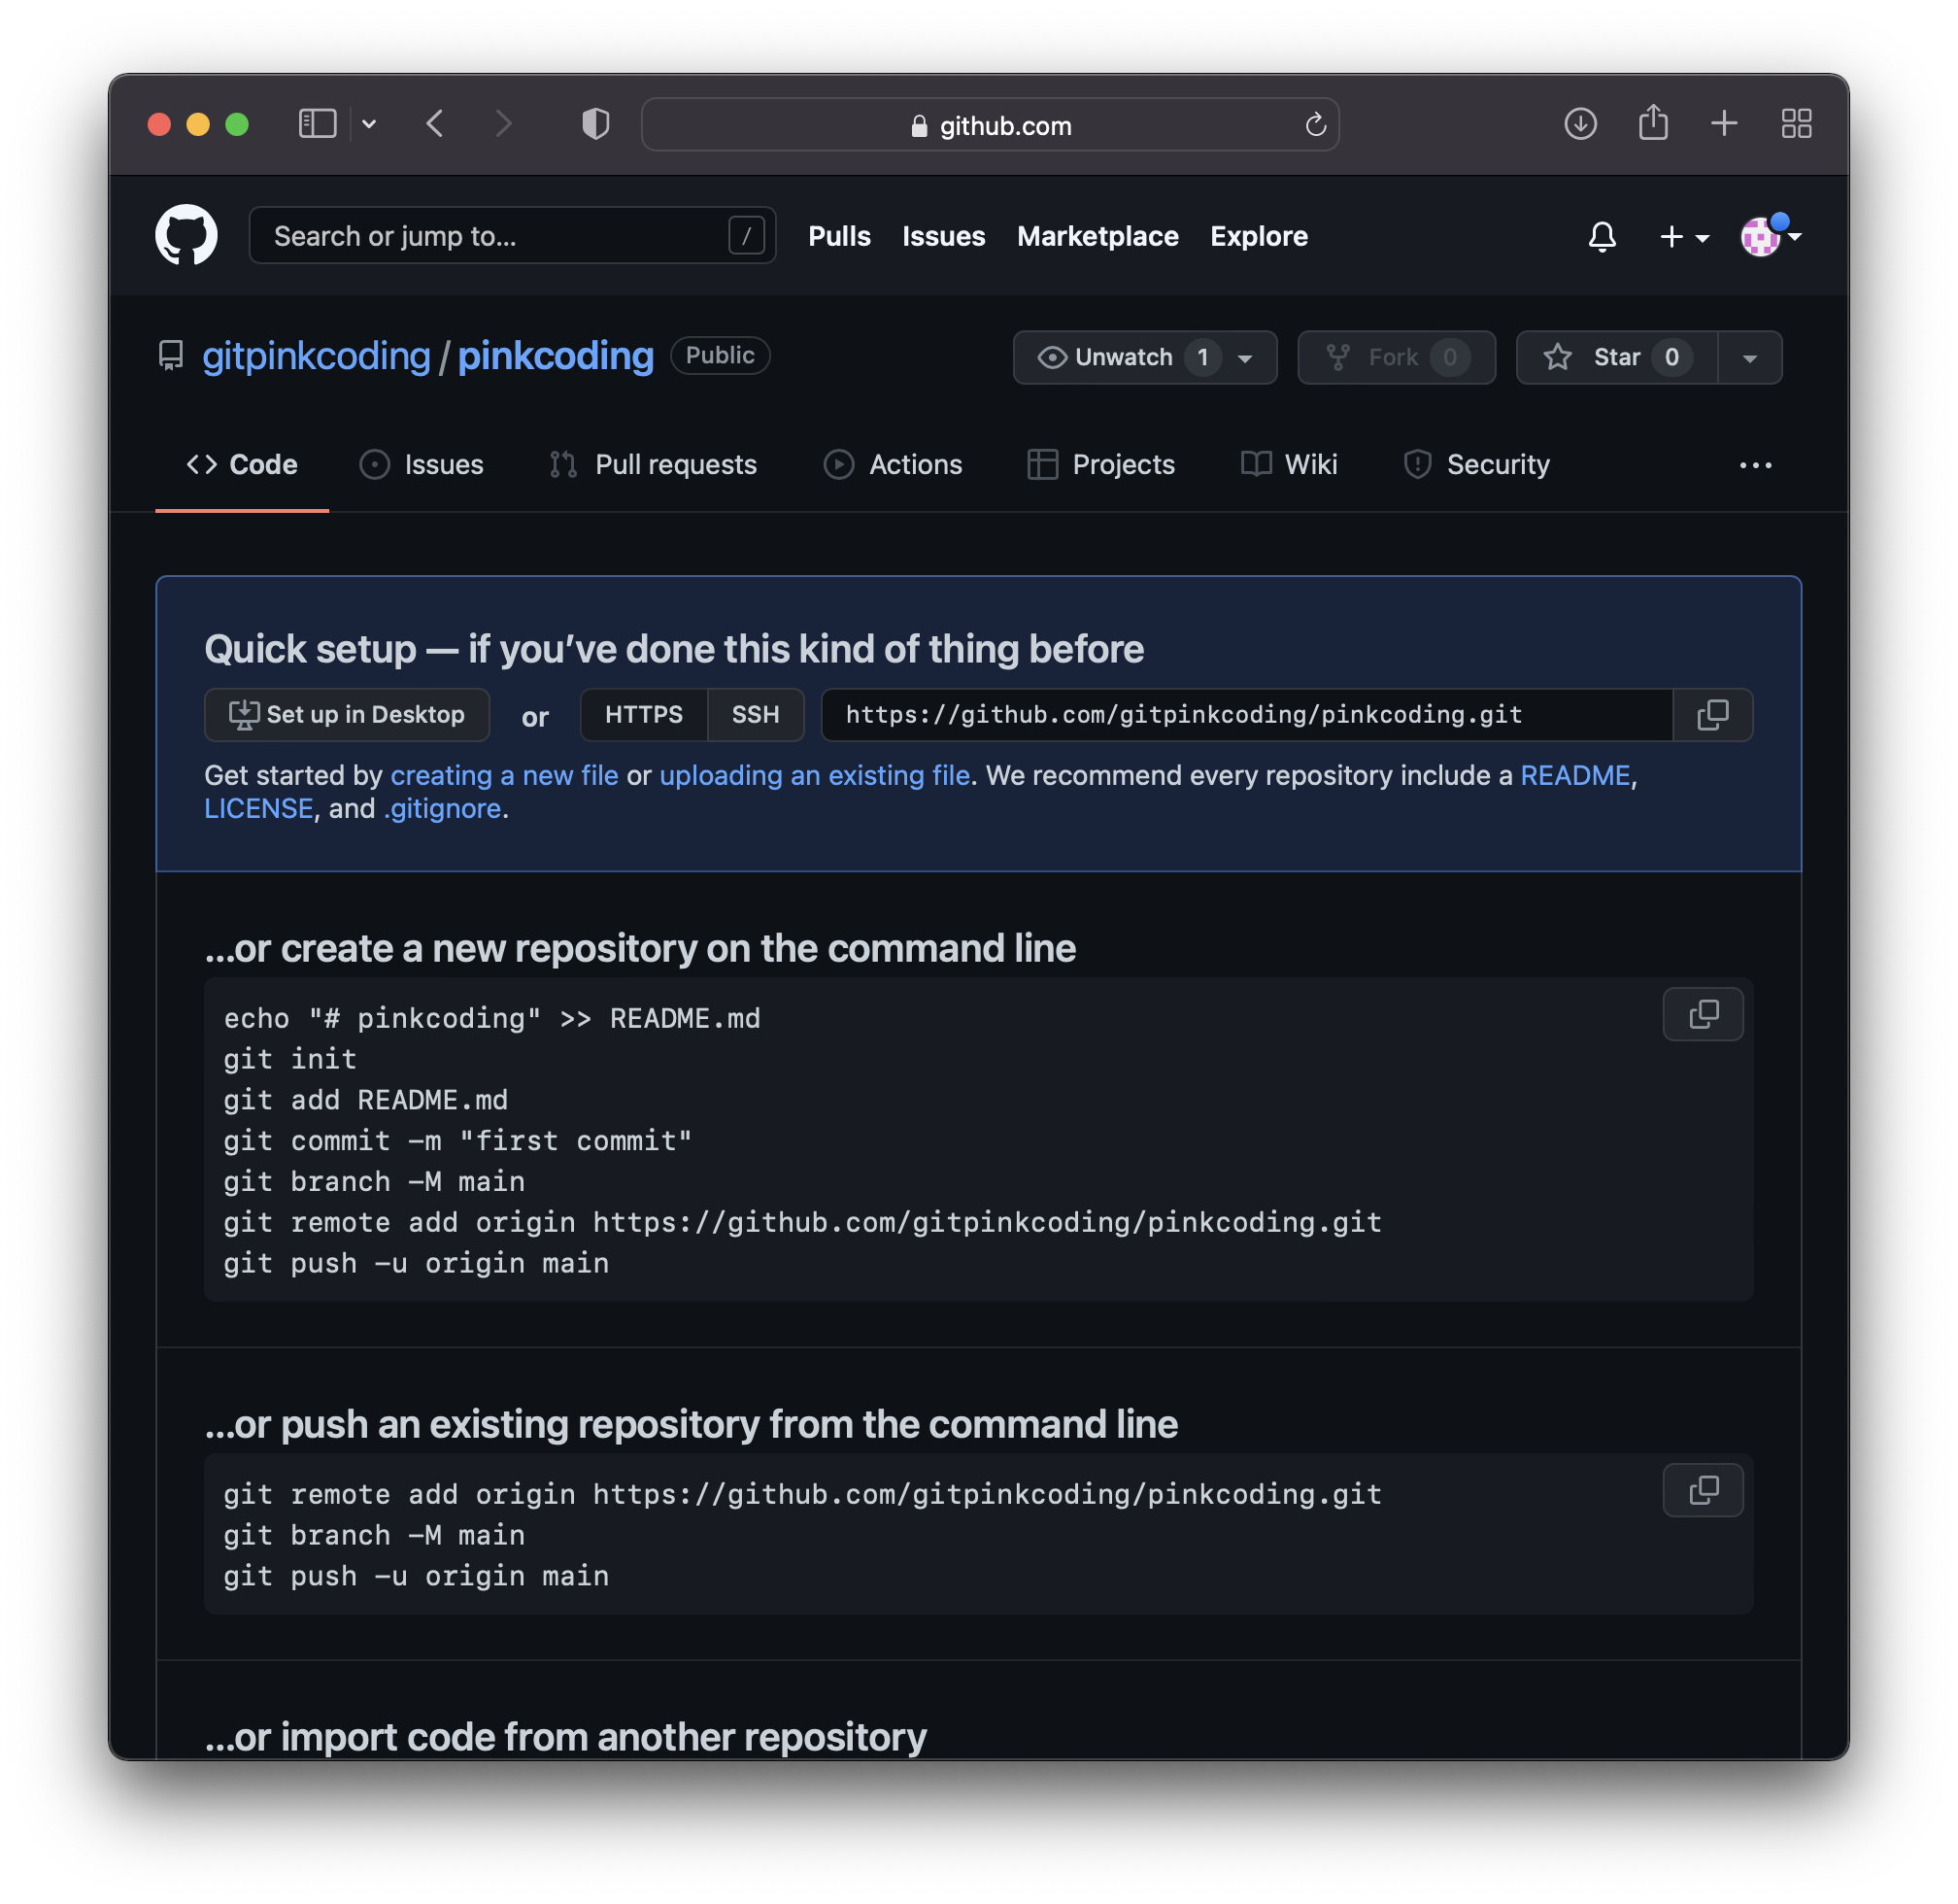Open Issues in the top navigation
The width and height of the screenshot is (1958, 1904).
943,237
